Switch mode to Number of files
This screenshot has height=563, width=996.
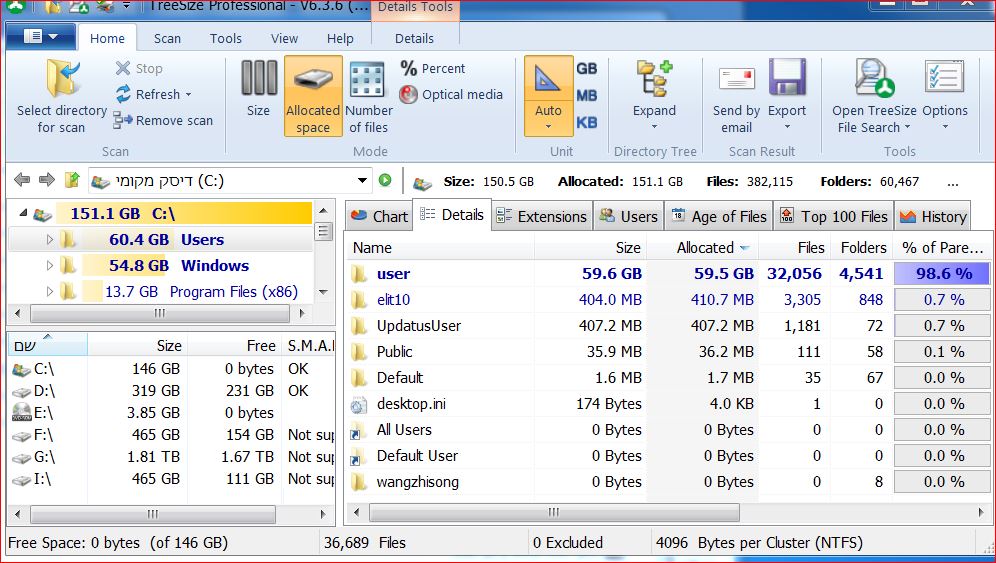(368, 96)
